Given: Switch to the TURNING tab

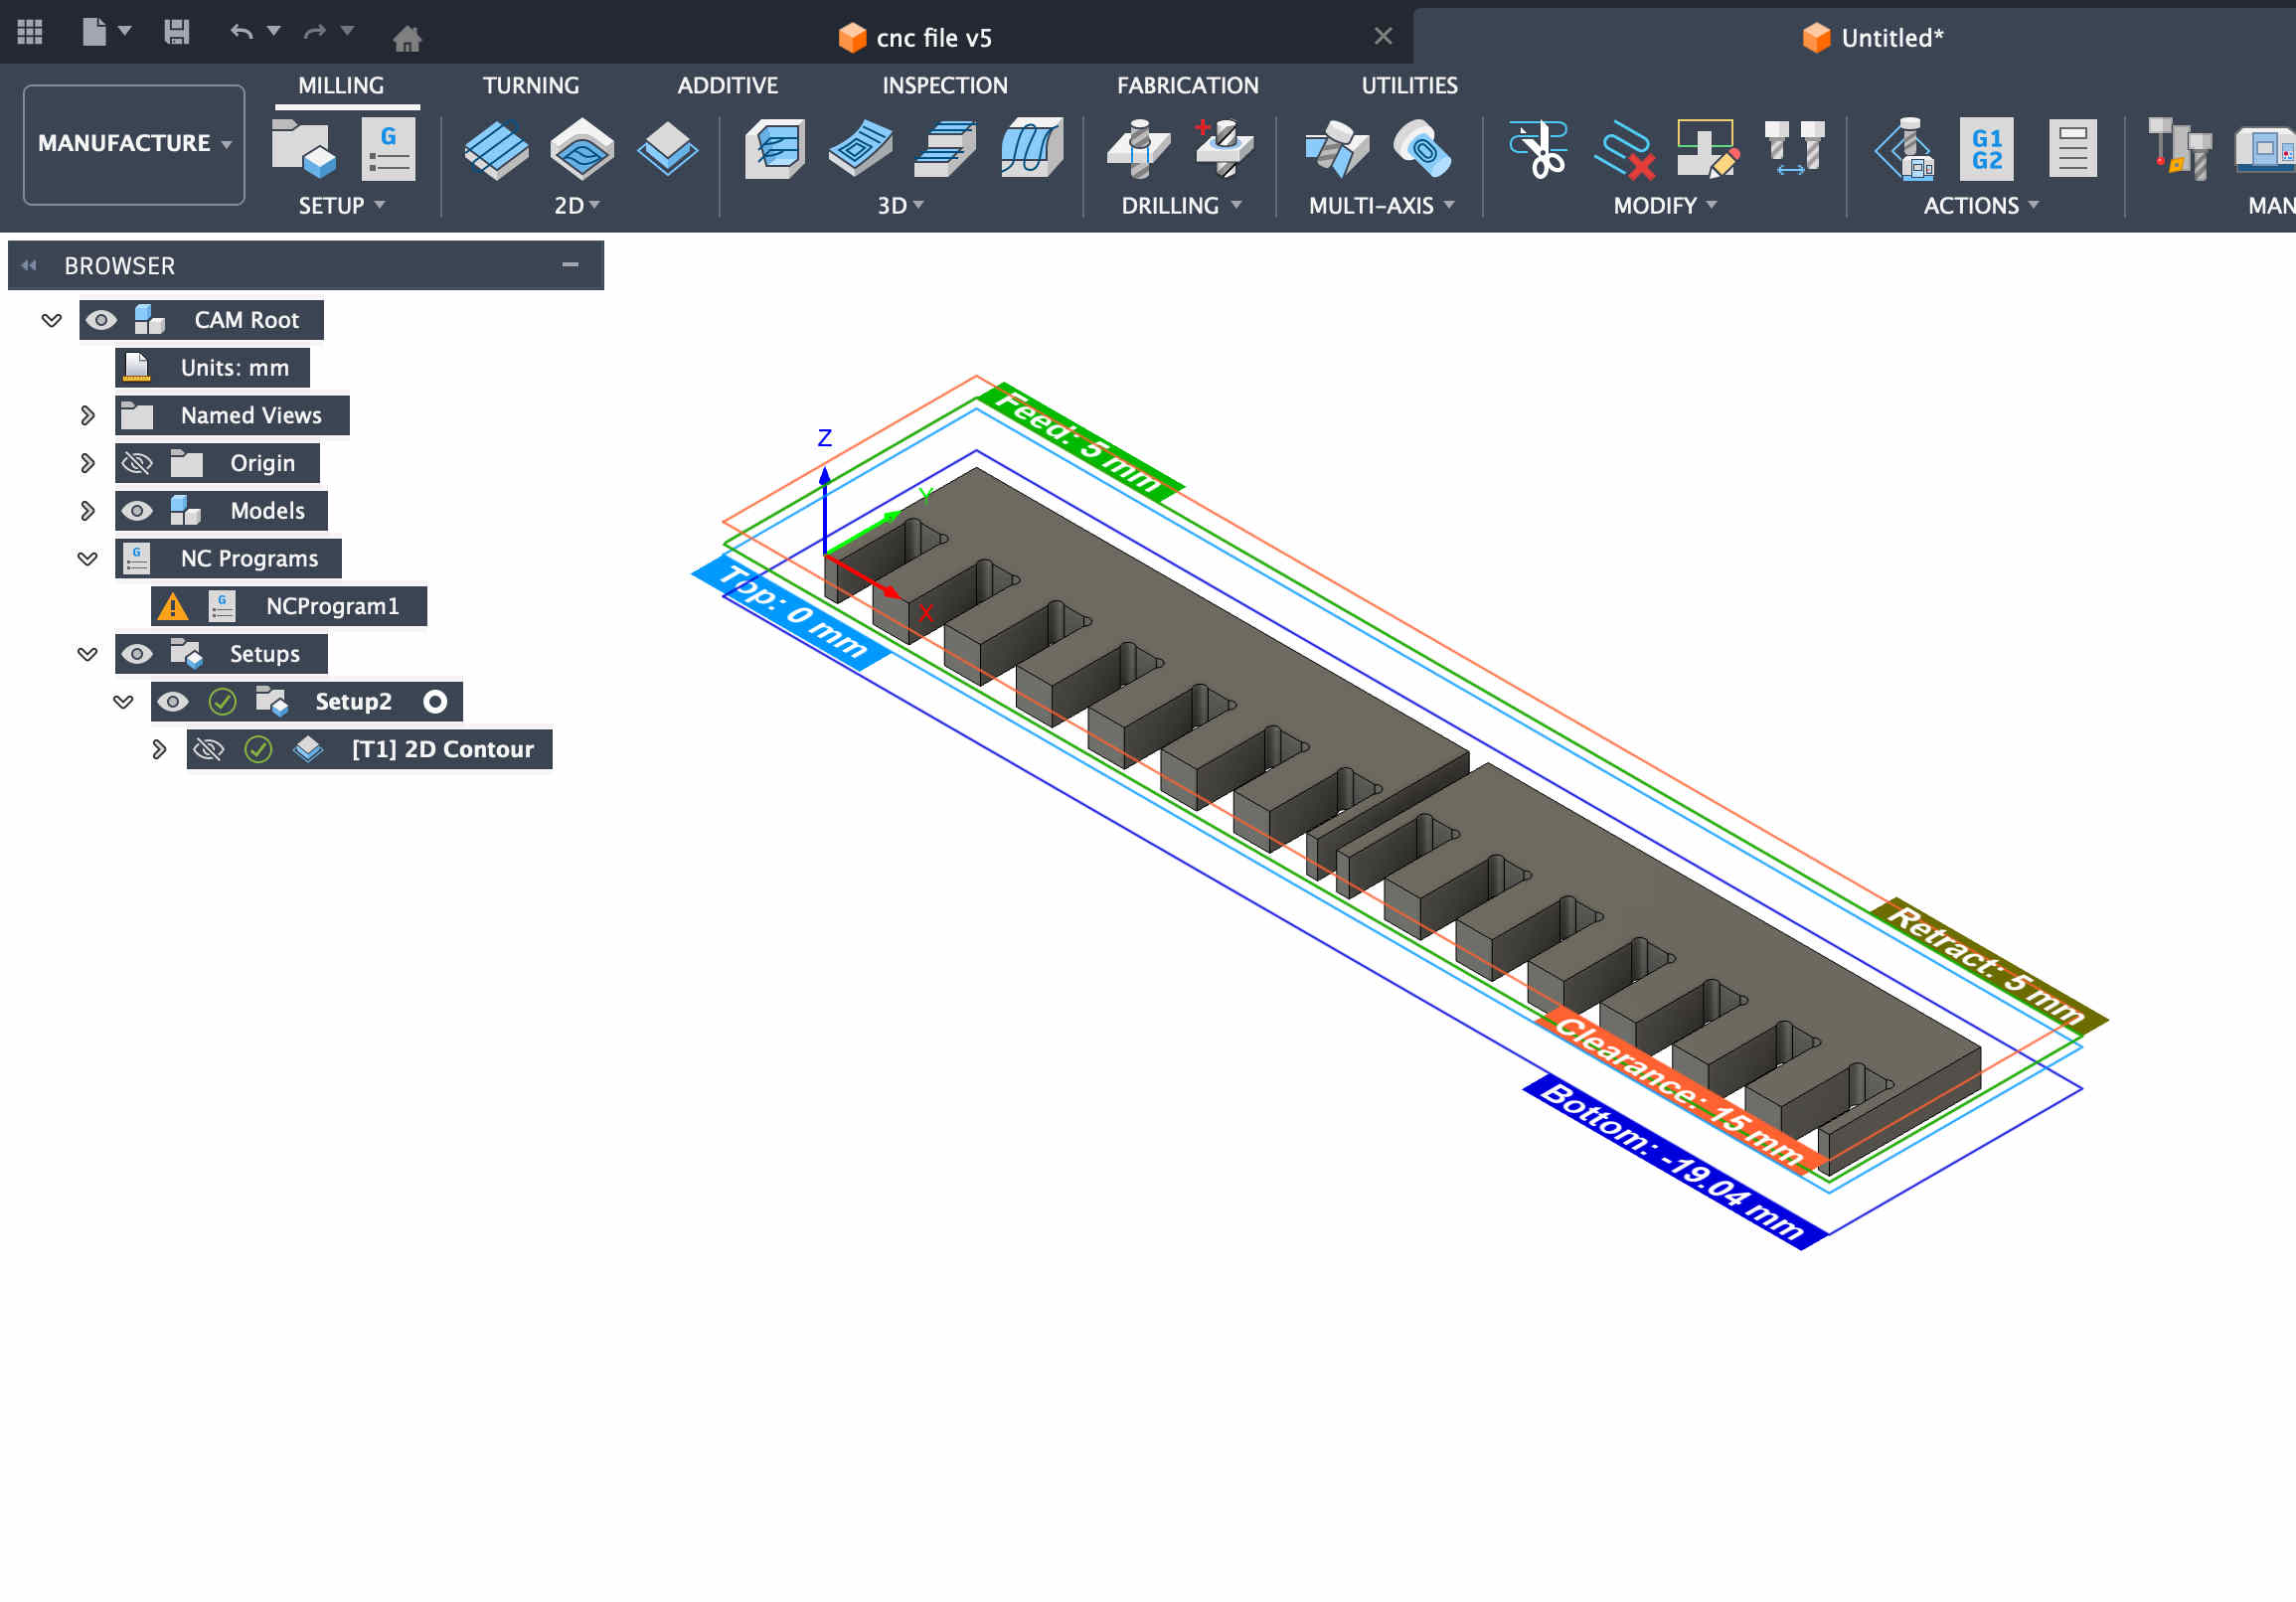Looking at the screenshot, I should pos(531,85).
